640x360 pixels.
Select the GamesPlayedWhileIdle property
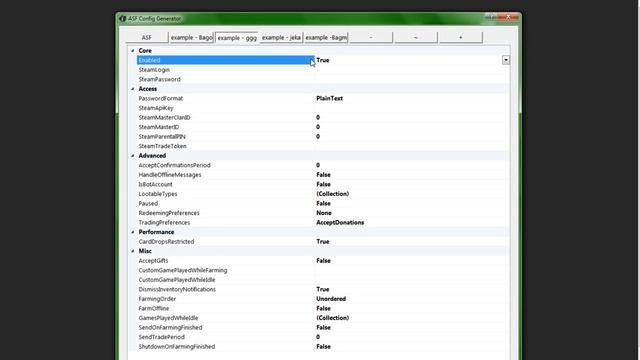(168, 318)
